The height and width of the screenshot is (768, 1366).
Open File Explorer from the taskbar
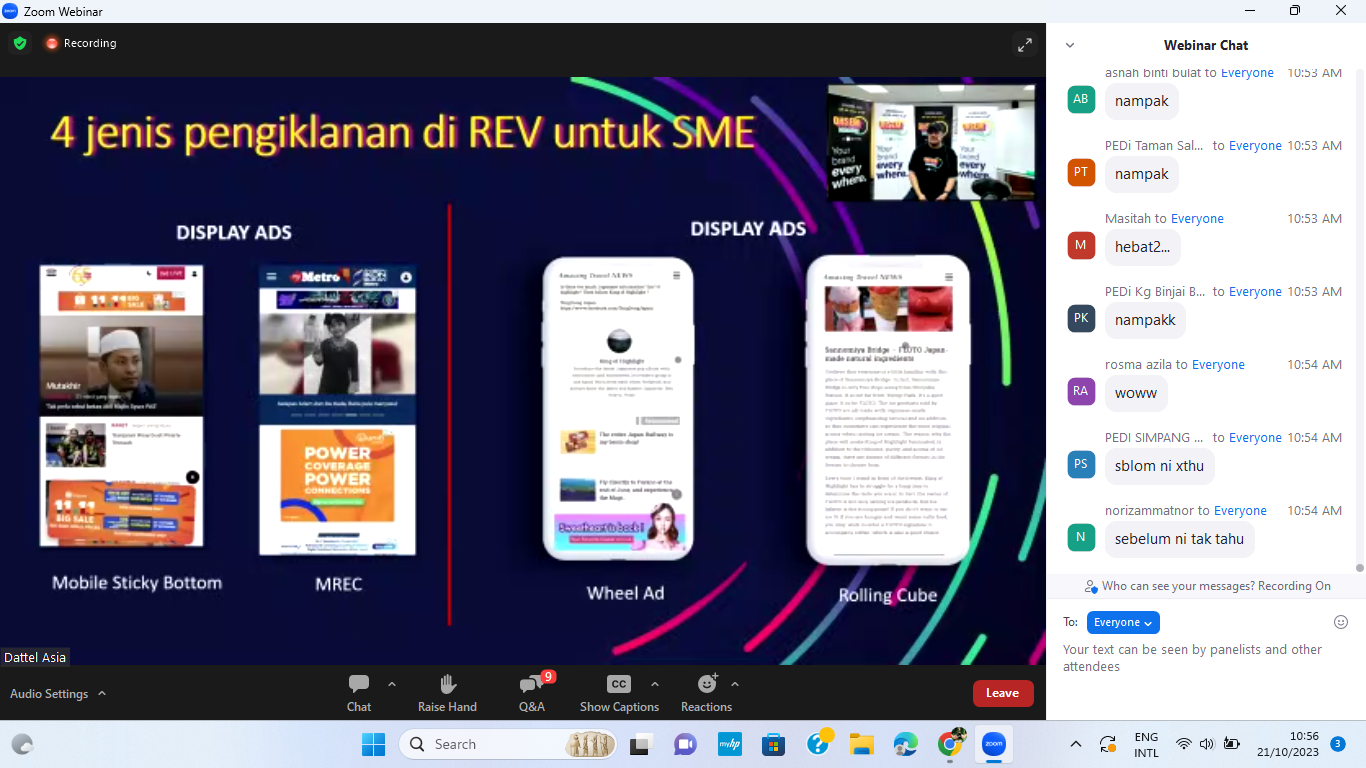(x=862, y=744)
